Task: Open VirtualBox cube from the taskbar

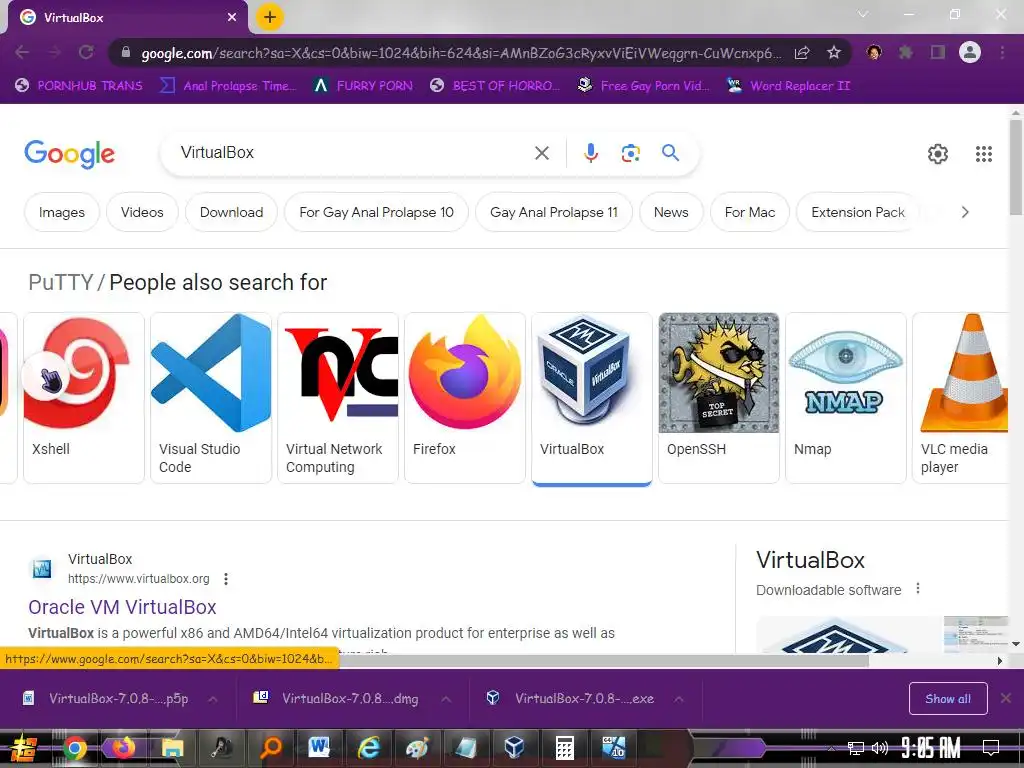Action: coord(514,748)
